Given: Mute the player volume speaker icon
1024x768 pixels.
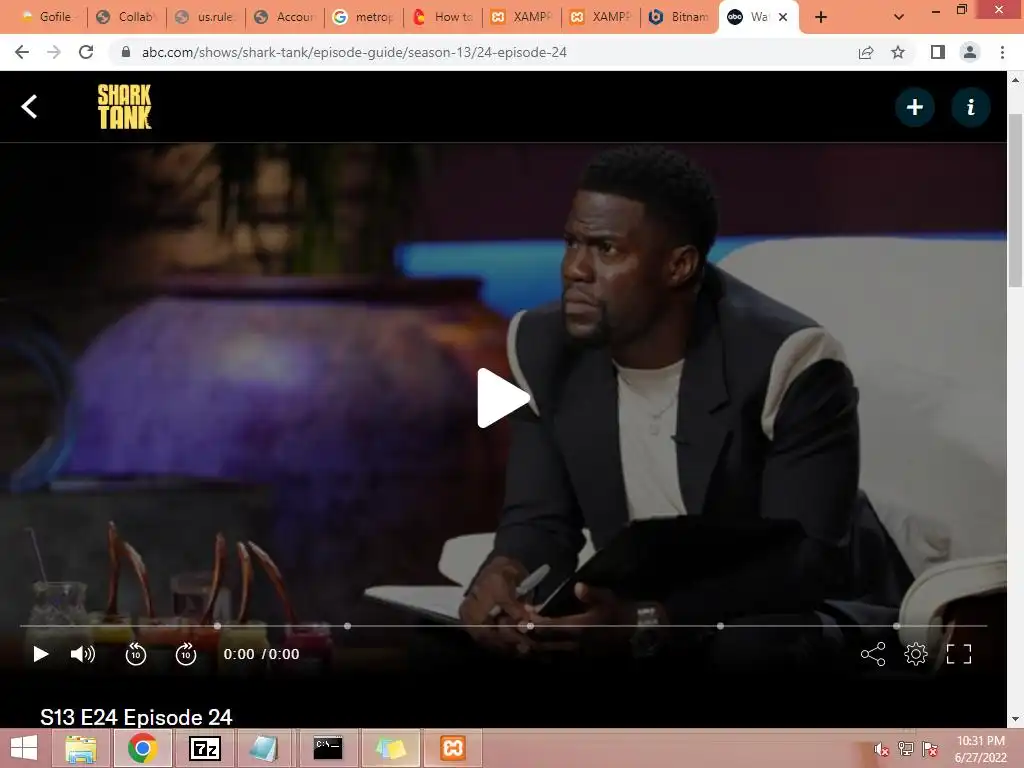Looking at the screenshot, I should click(x=83, y=654).
